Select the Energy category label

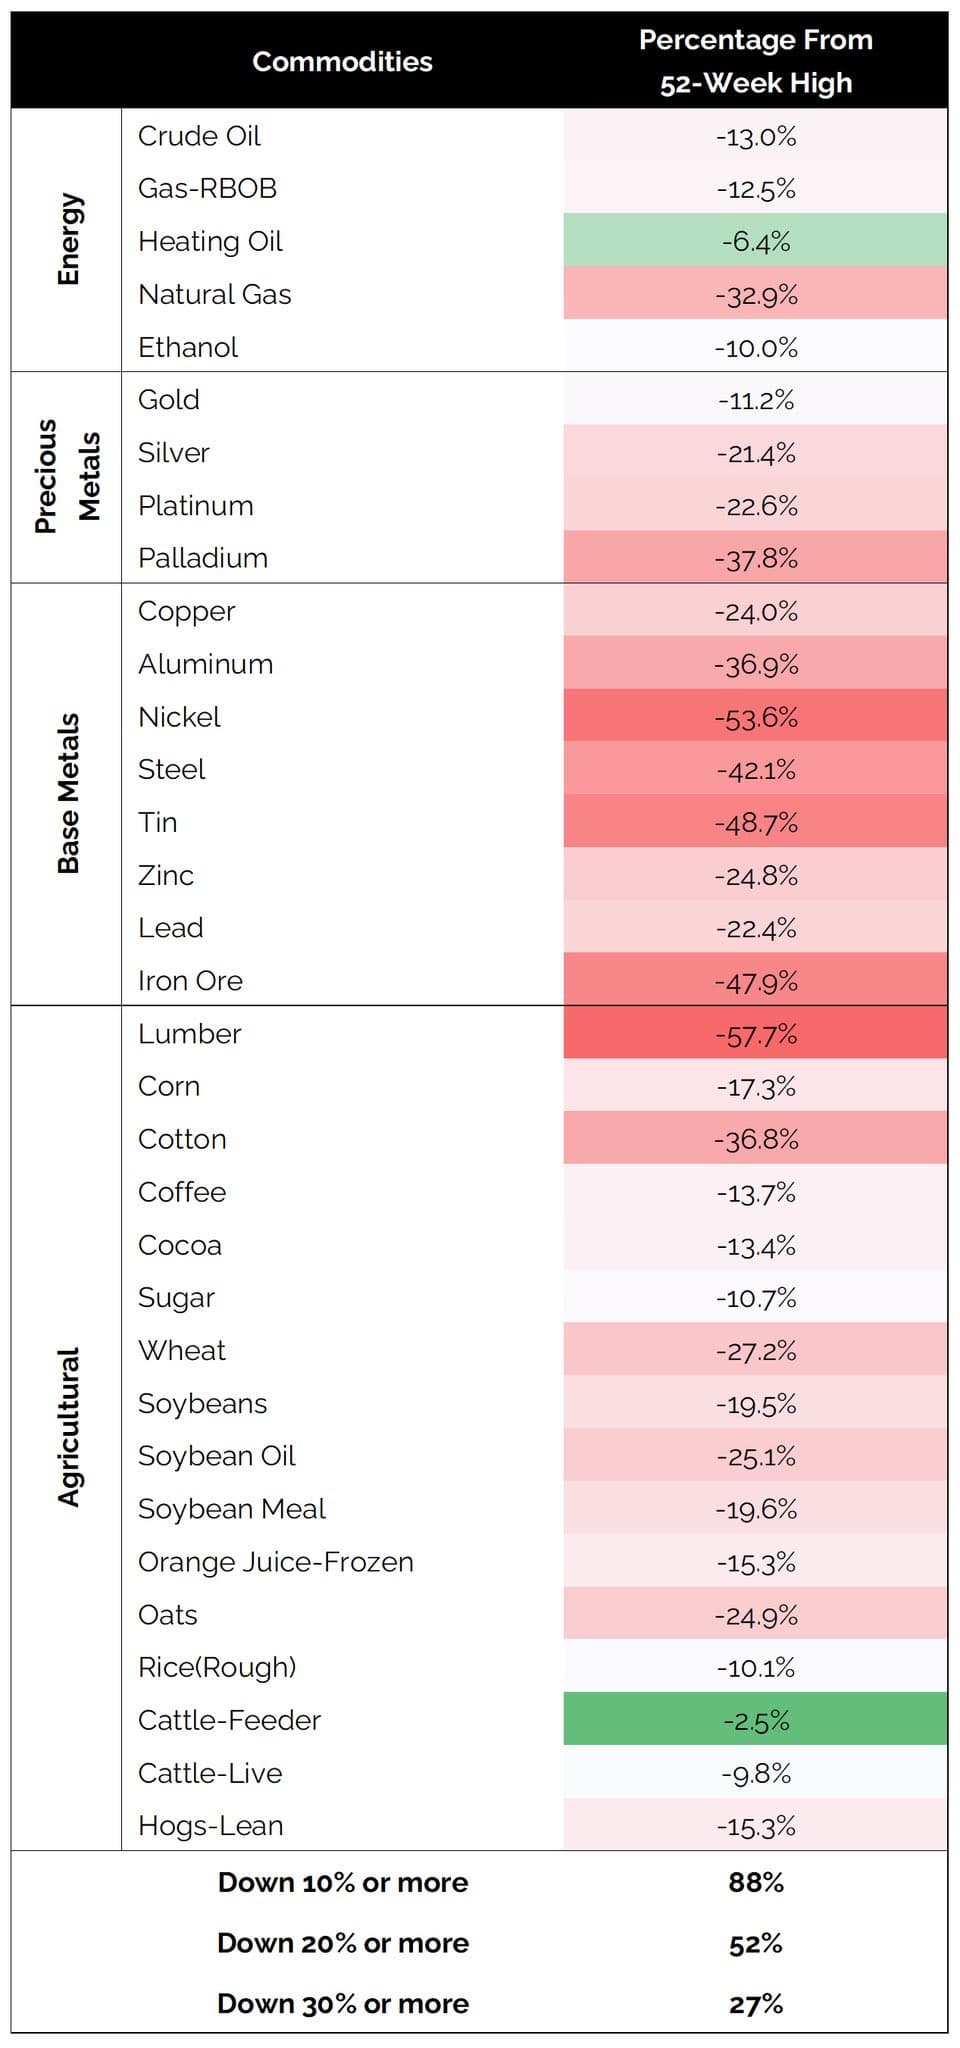(68, 239)
